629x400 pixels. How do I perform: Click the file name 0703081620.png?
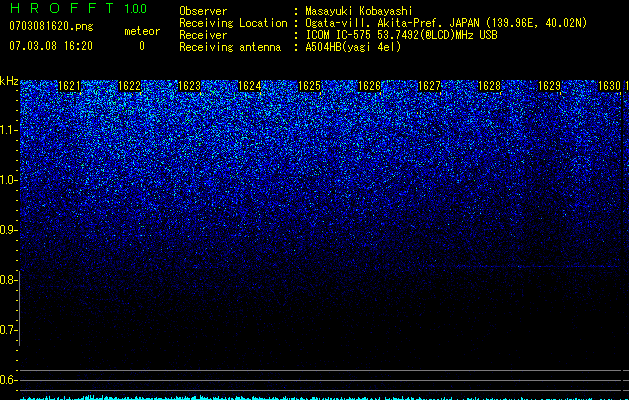pyautogui.click(x=51, y=26)
